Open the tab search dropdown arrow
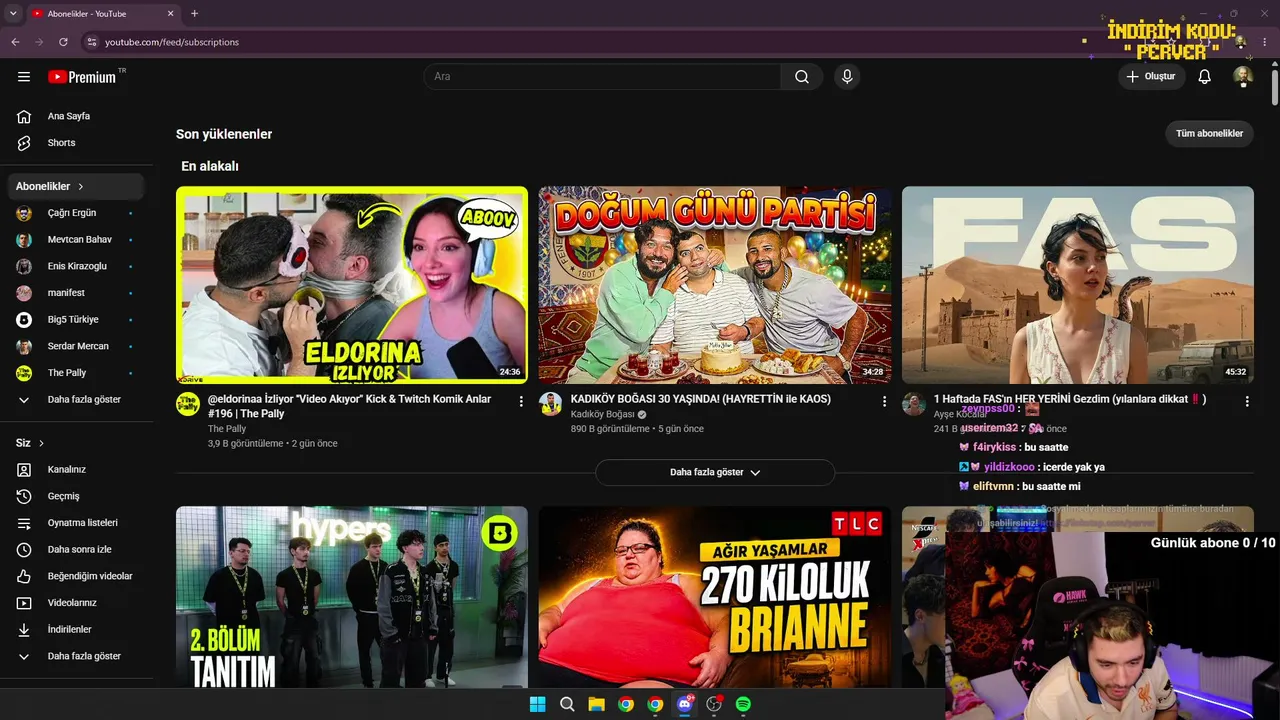 [11, 14]
